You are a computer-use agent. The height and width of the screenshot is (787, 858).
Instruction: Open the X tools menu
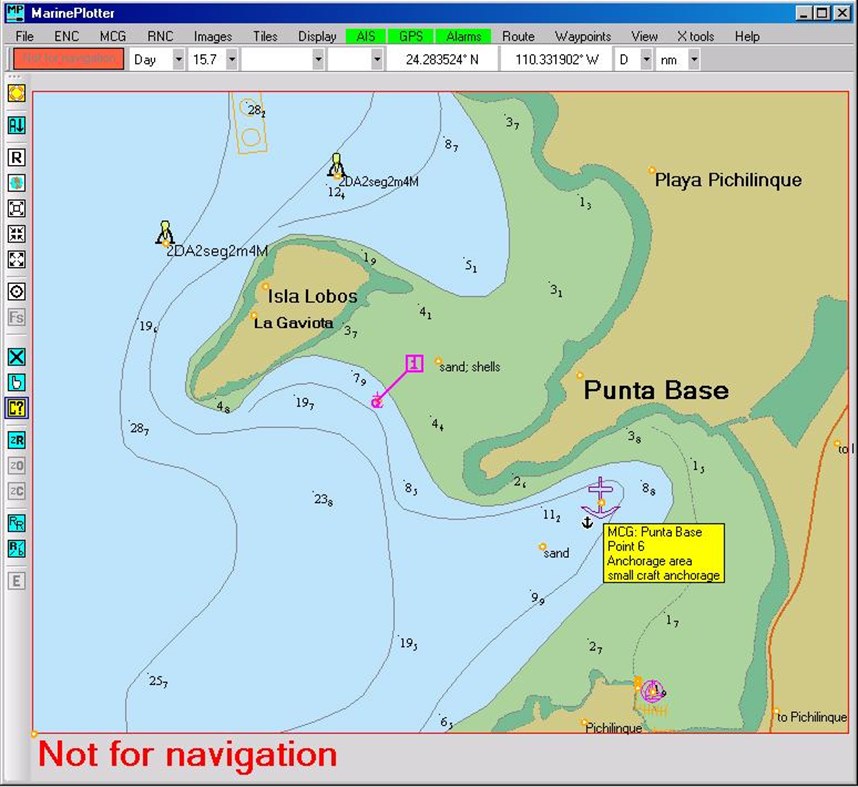pos(695,35)
